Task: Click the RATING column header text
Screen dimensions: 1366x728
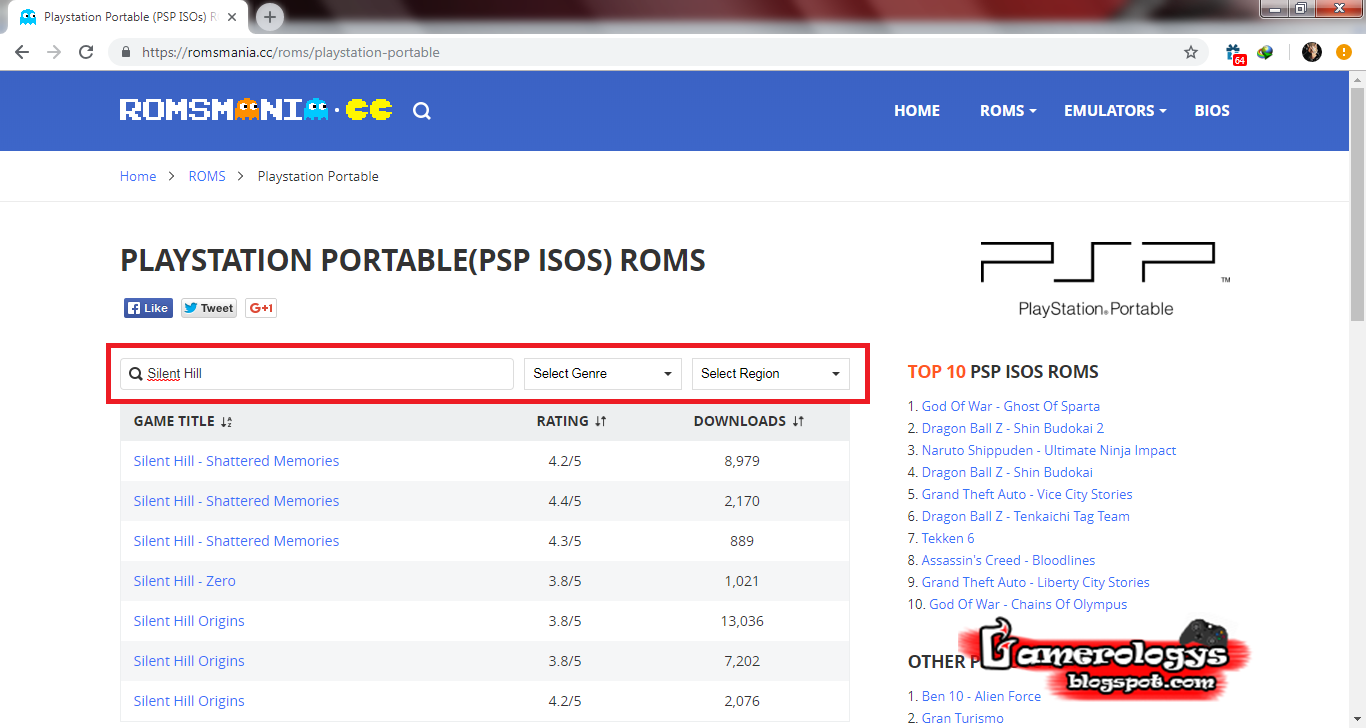Action: click(x=562, y=421)
